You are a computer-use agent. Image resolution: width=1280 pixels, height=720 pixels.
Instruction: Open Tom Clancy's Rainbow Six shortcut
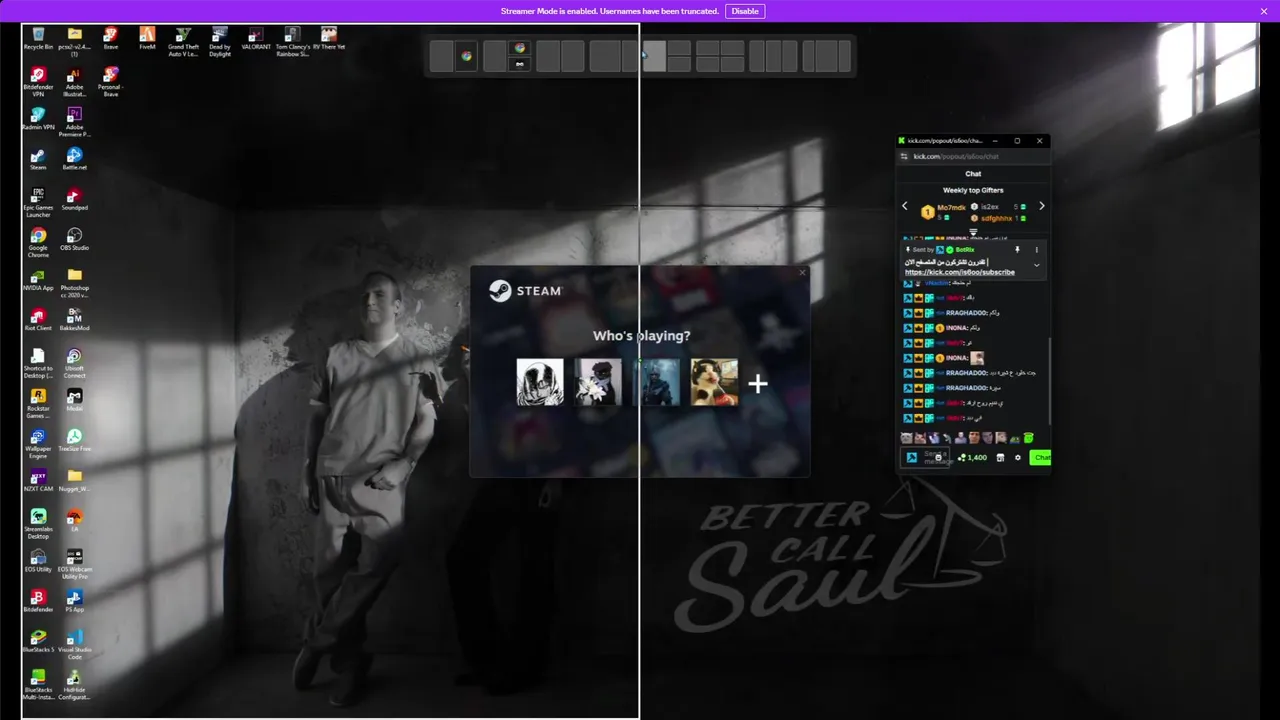pos(292,42)
